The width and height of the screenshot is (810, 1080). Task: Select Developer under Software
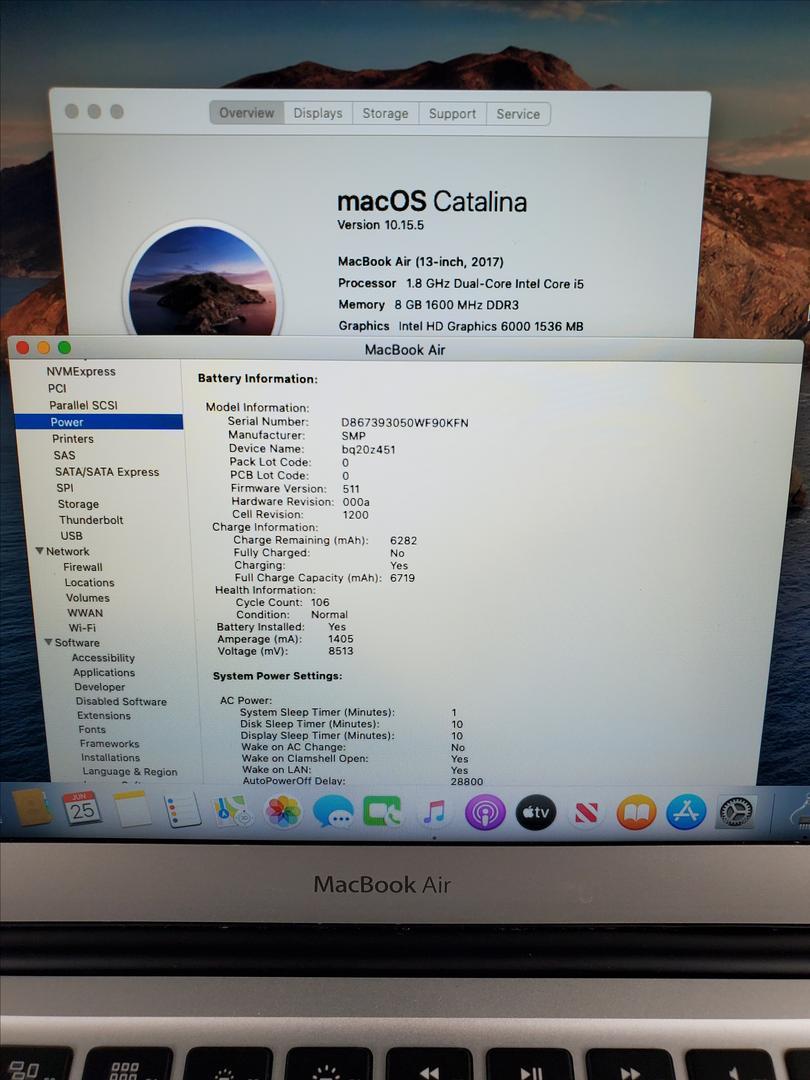click(100, 687)
